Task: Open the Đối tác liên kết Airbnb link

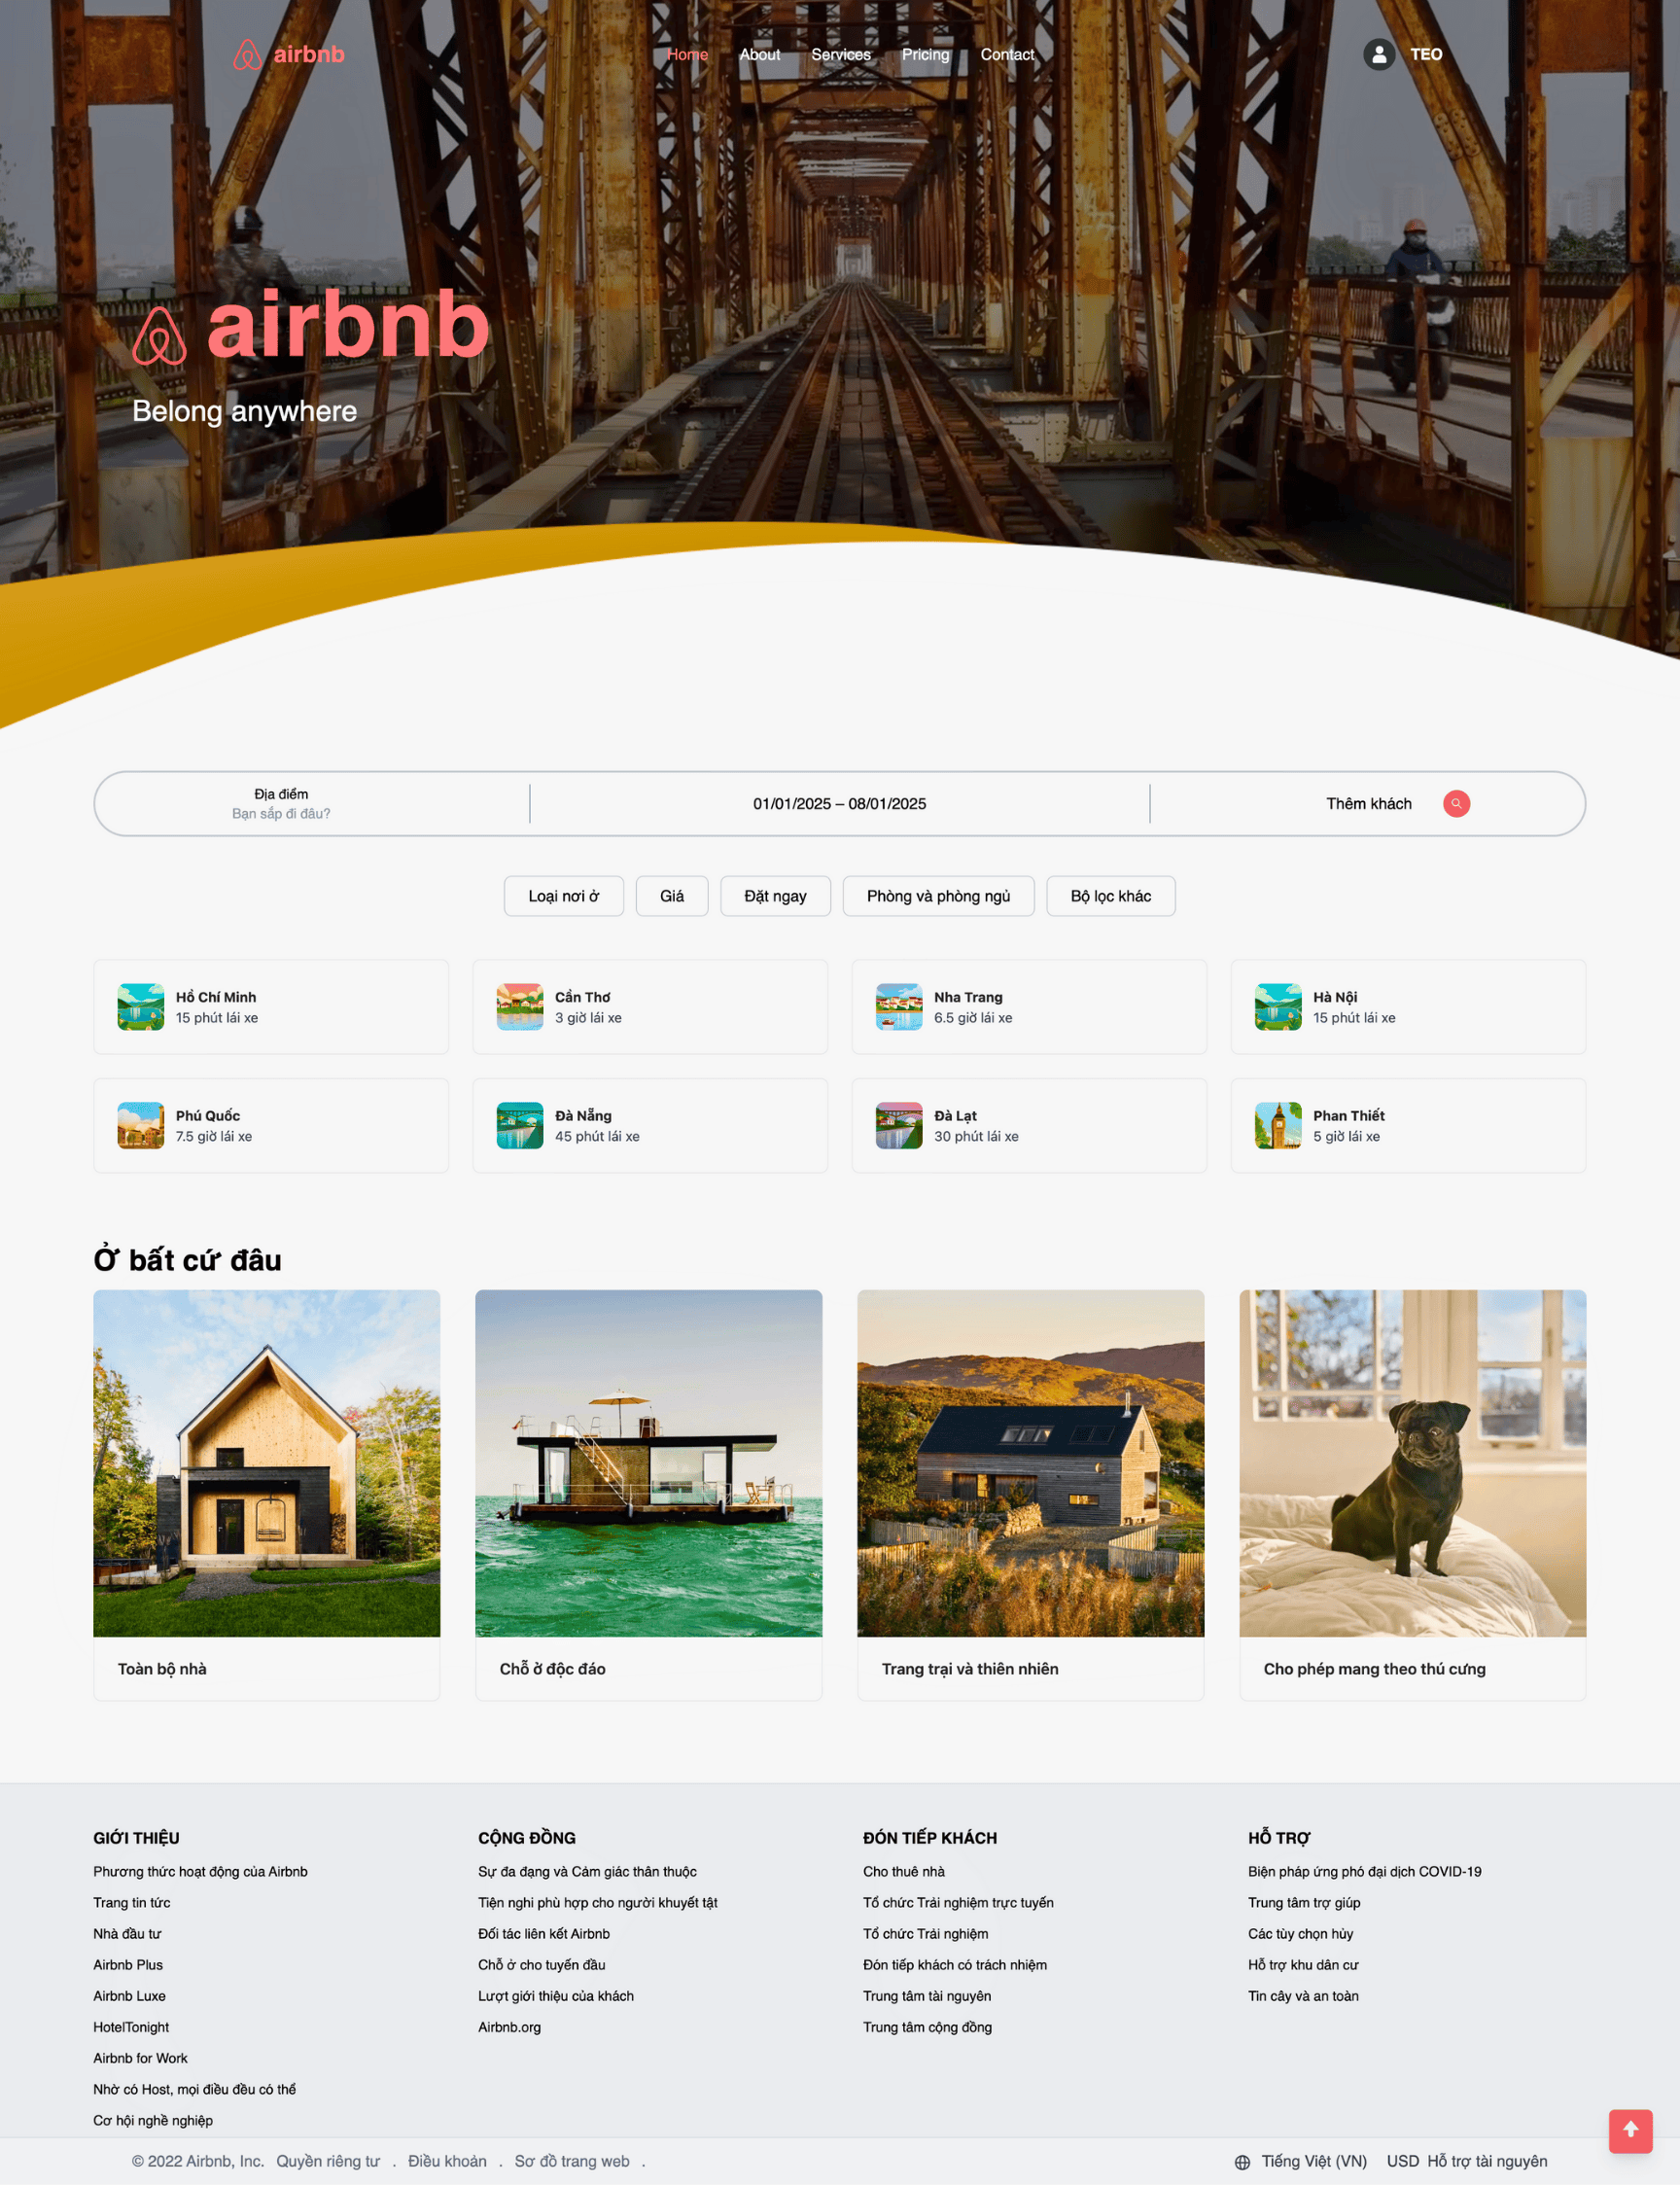Action: point(544,1933)
